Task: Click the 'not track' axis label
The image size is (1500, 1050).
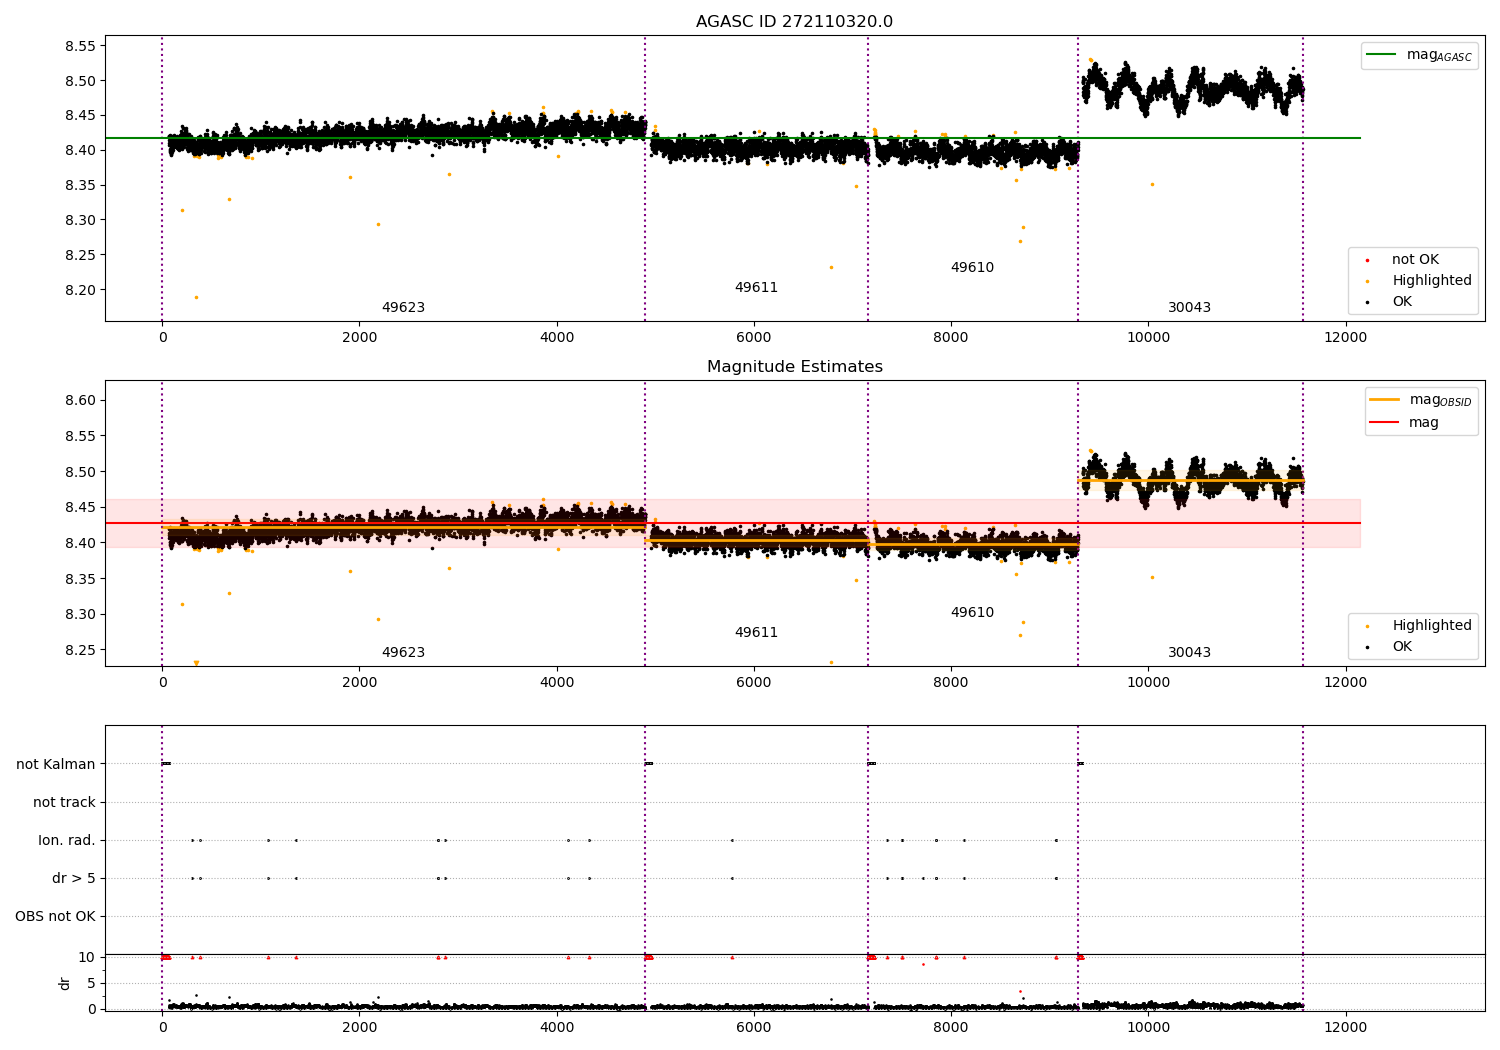Action: (64, 803)
